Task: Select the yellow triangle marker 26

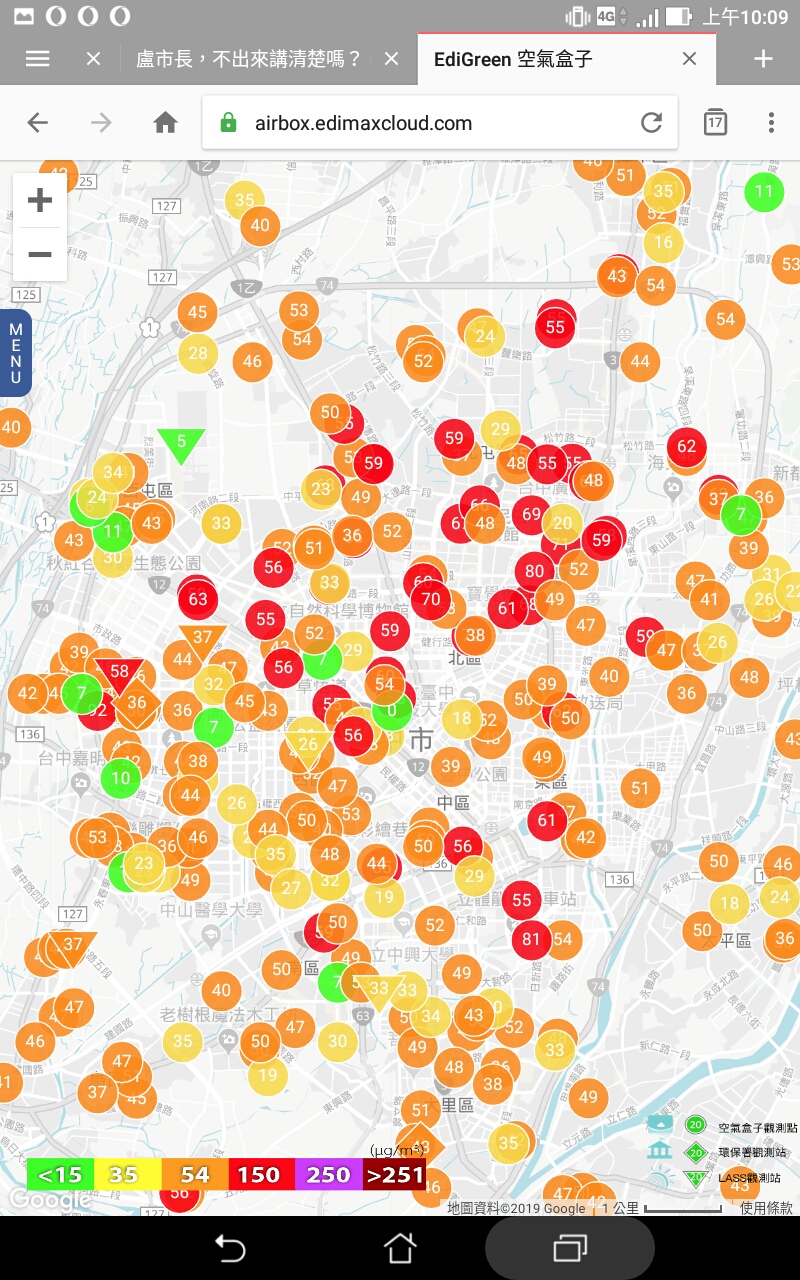Action: pyautogui.click(x=308, y=745)
